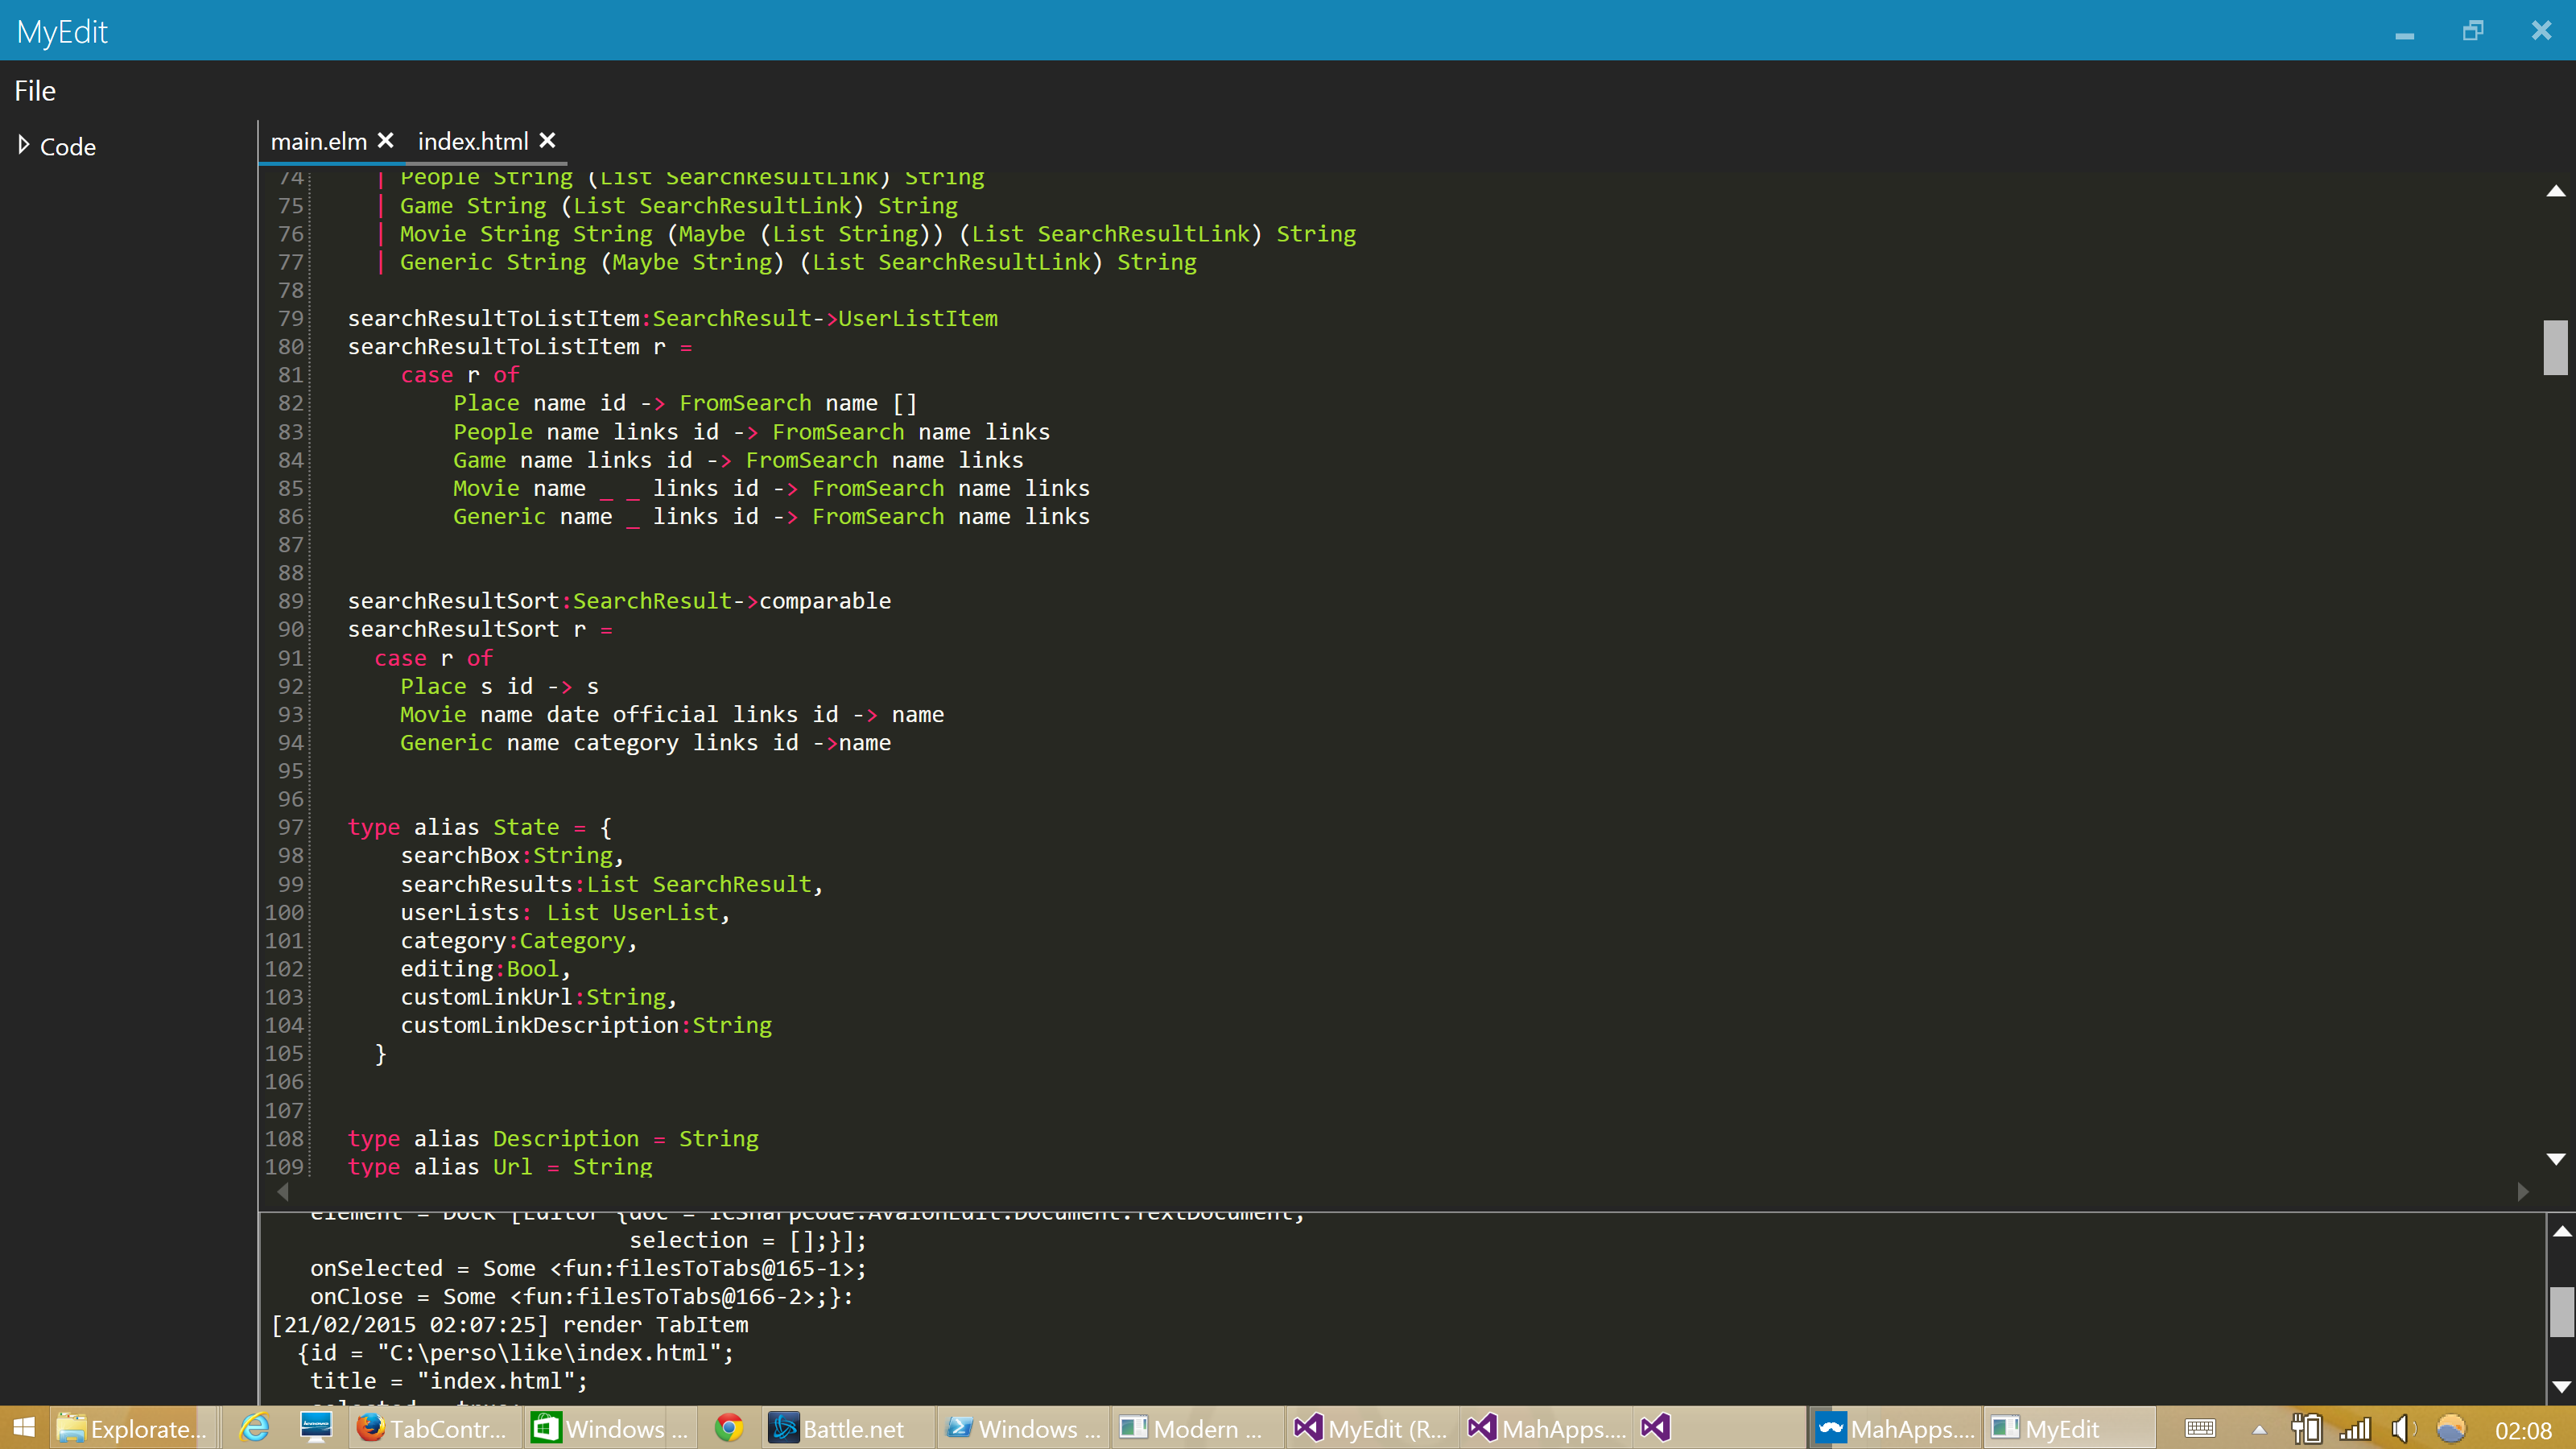Click editor horizontal scroll right arrow
Viewport: 2576px width, 1449px height.
(2522, 1191)
